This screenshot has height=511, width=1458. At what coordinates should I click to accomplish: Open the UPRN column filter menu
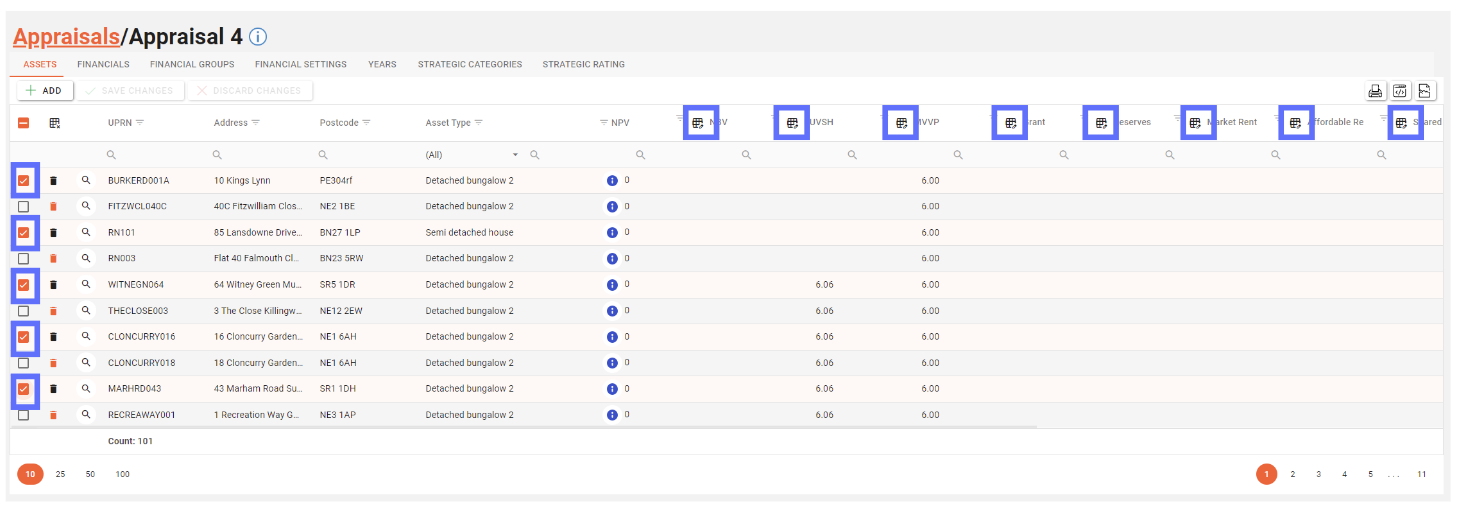(x=140, y=123)
